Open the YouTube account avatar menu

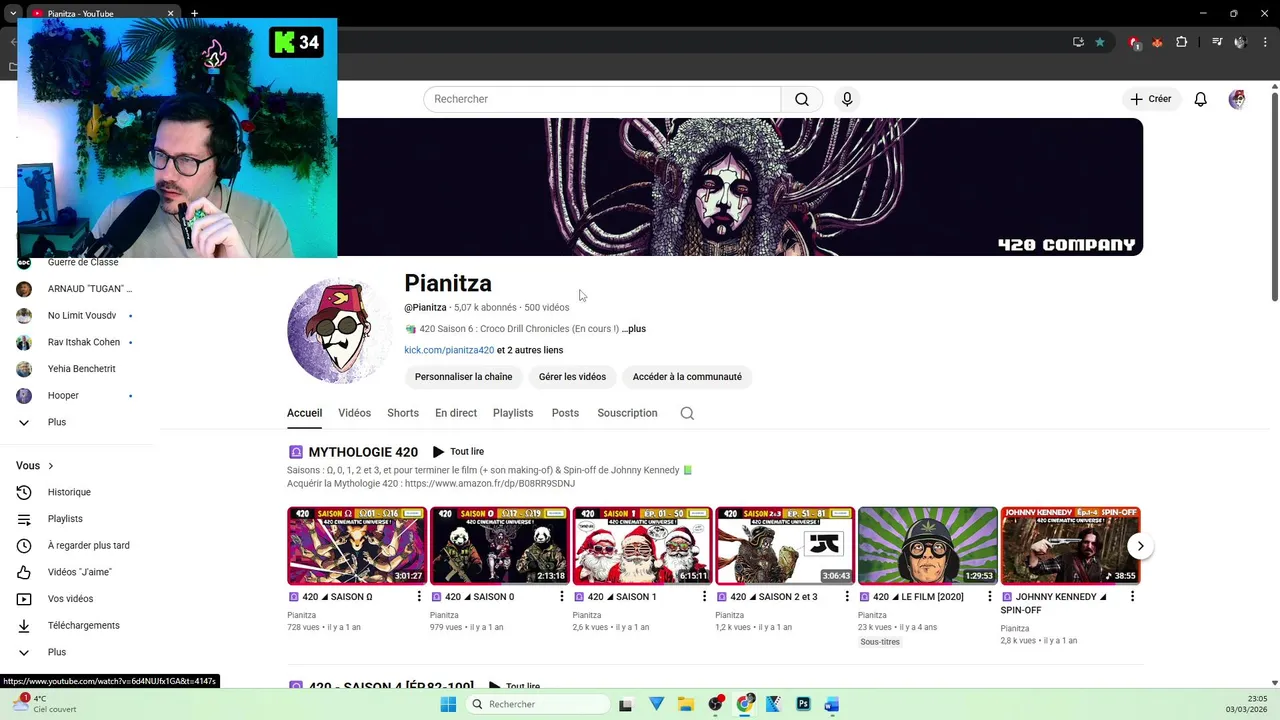pos(1237,99)
